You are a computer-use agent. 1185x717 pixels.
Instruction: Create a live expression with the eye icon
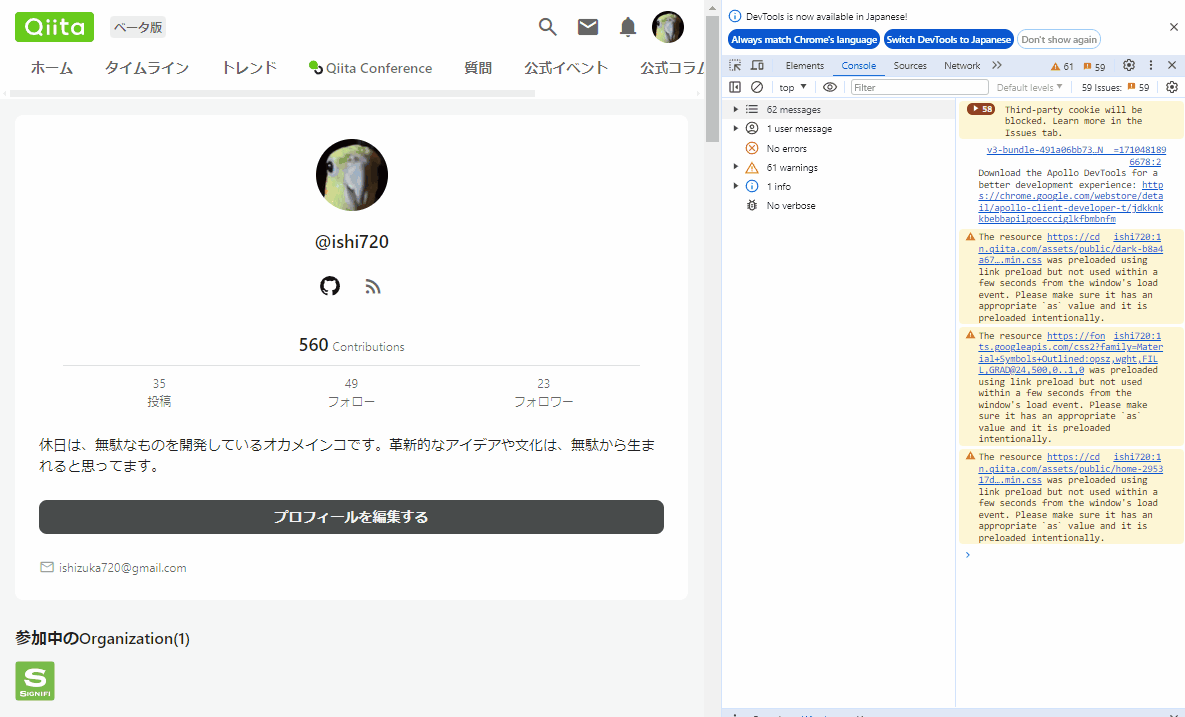(830, 87)
